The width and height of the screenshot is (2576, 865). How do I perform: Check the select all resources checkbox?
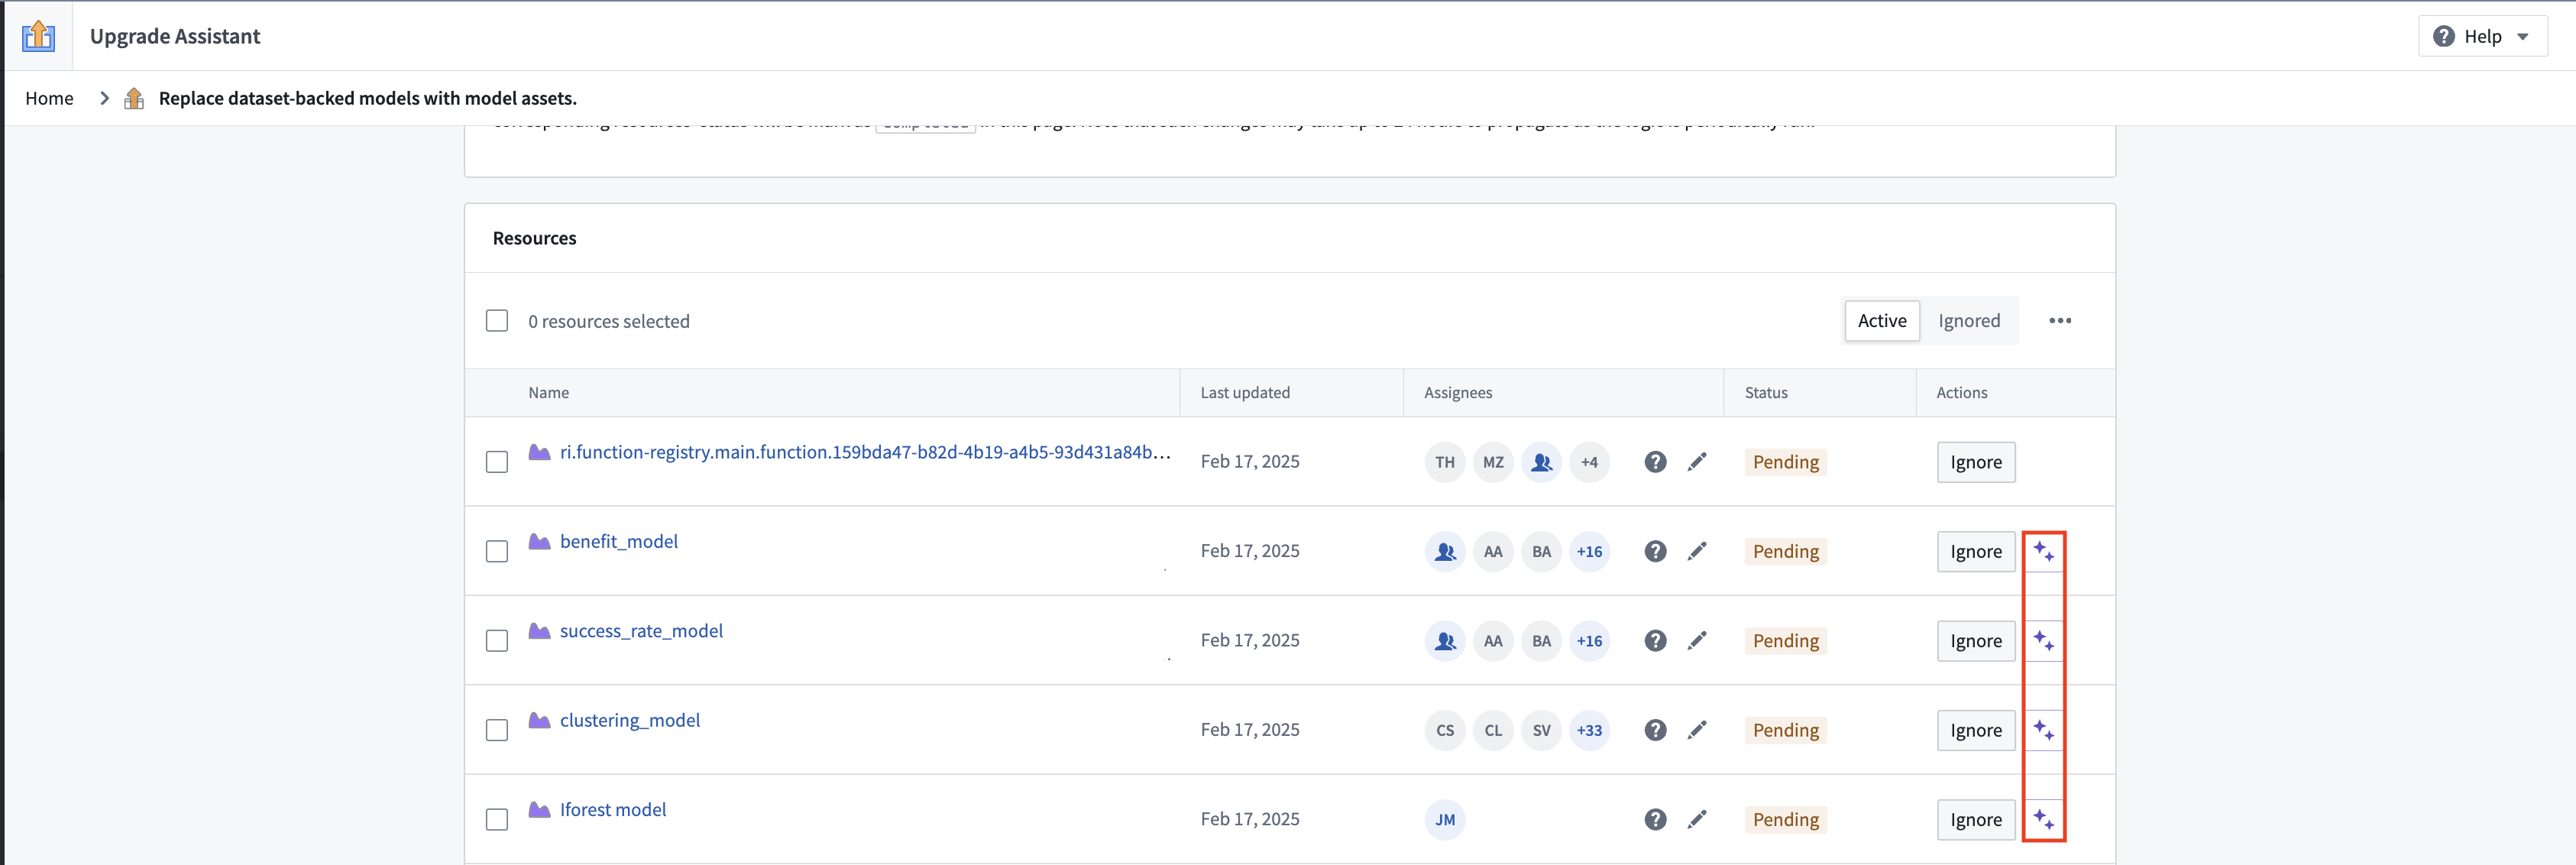[x=497, y=321]
